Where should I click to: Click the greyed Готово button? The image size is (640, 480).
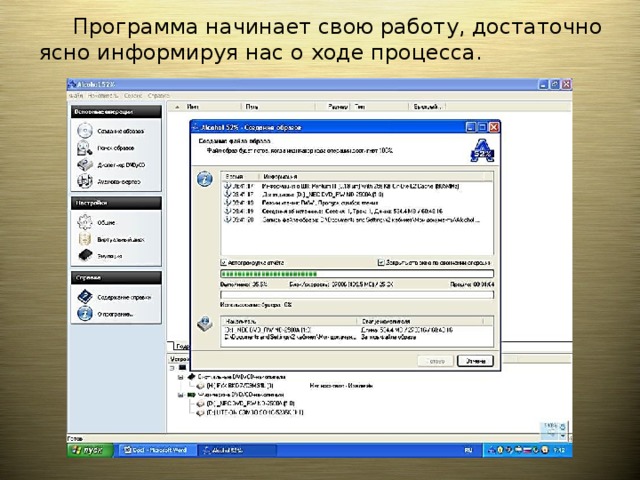(435, 361)
